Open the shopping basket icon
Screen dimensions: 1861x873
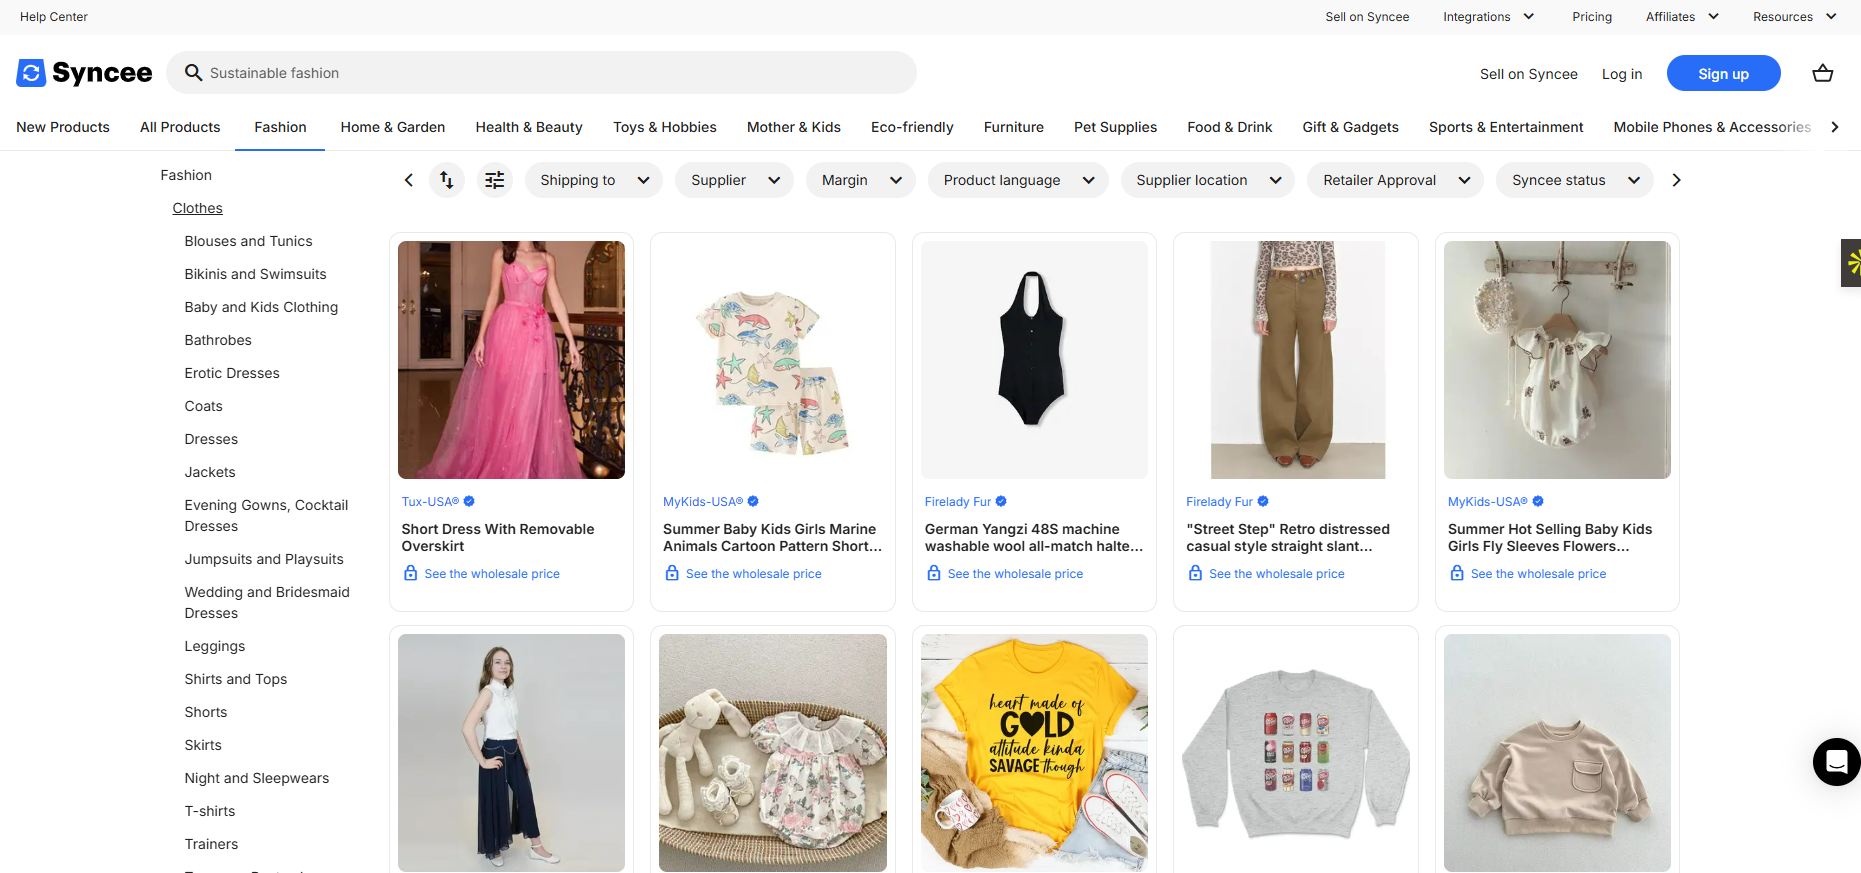pyautogui.click(x=1822, y=73)
